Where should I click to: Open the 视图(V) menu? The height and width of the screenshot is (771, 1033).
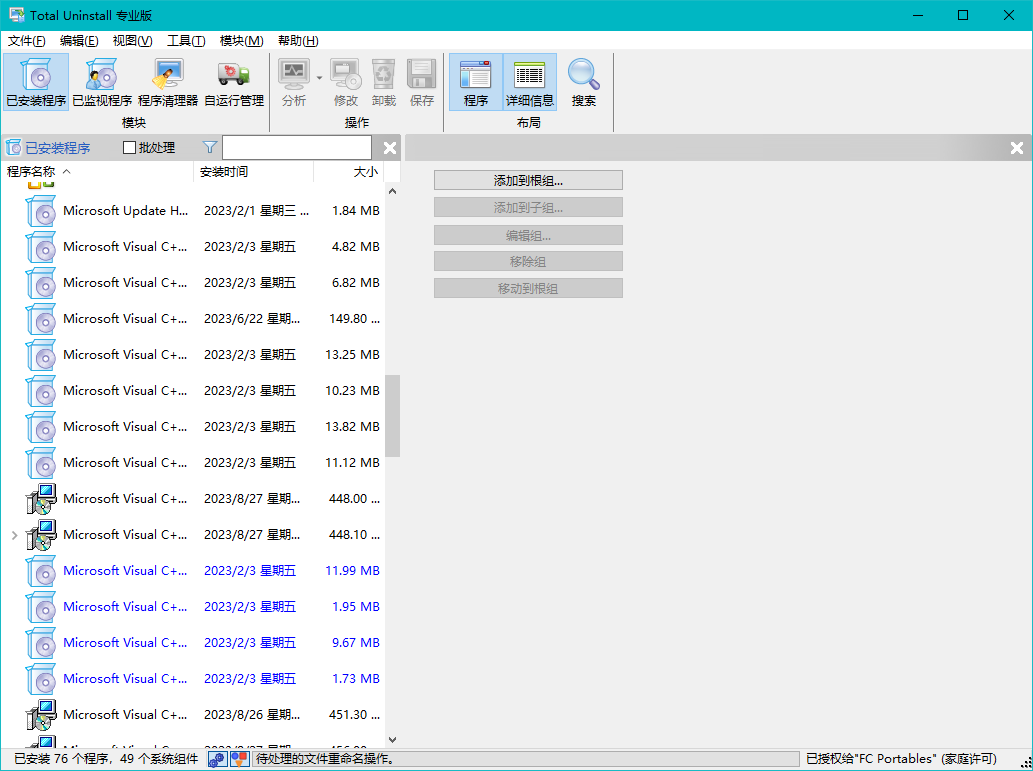click(x=132, y=41)
